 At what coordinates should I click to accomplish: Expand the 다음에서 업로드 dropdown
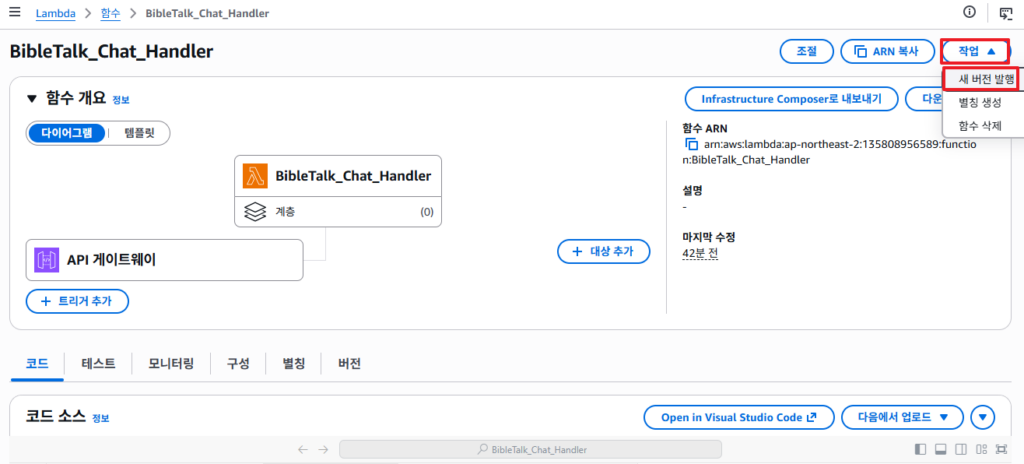tap(902, 416)
